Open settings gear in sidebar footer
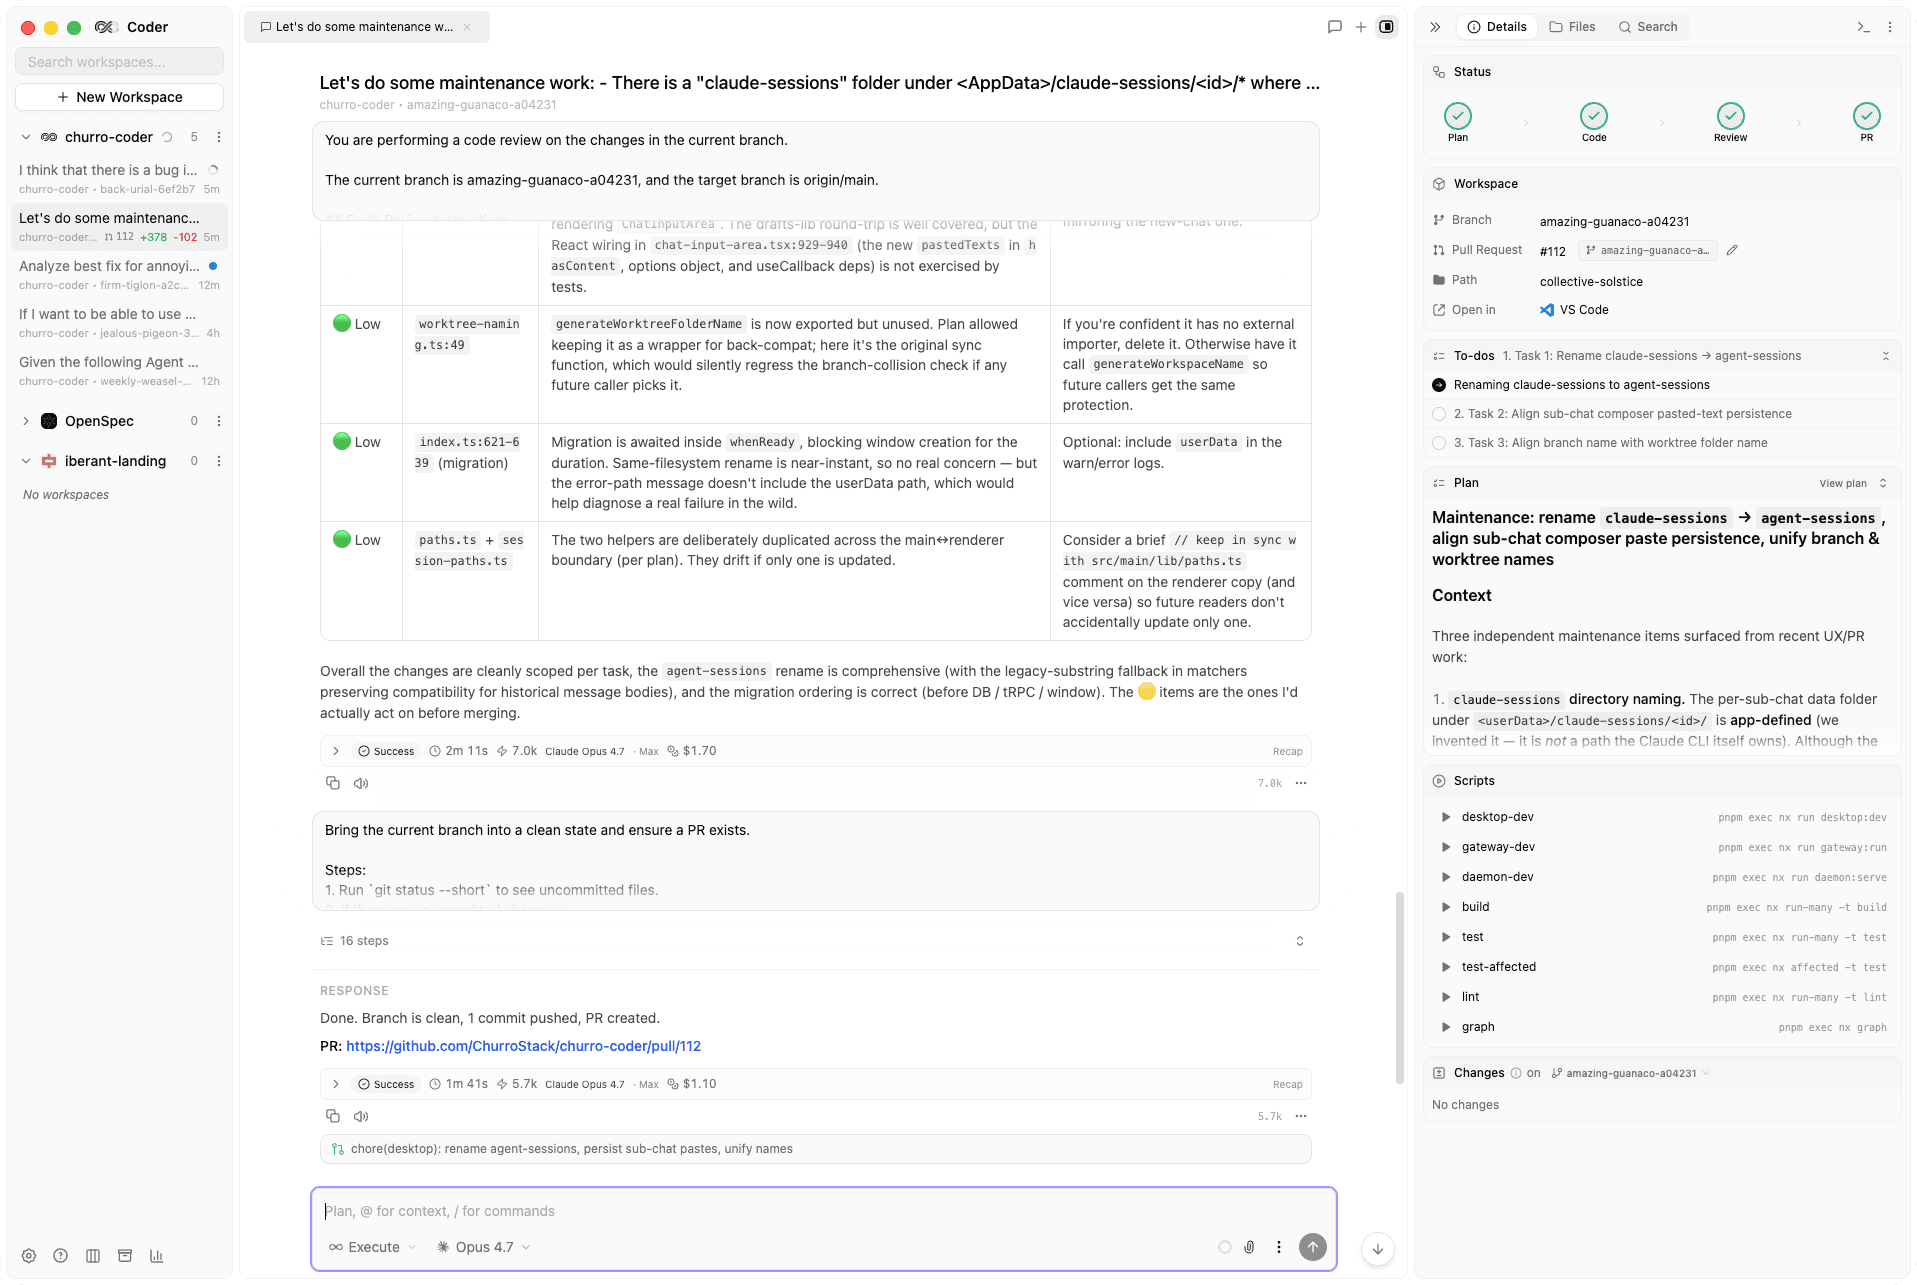This screenshot has width=1917, height=1285. tap(29, 1256)
